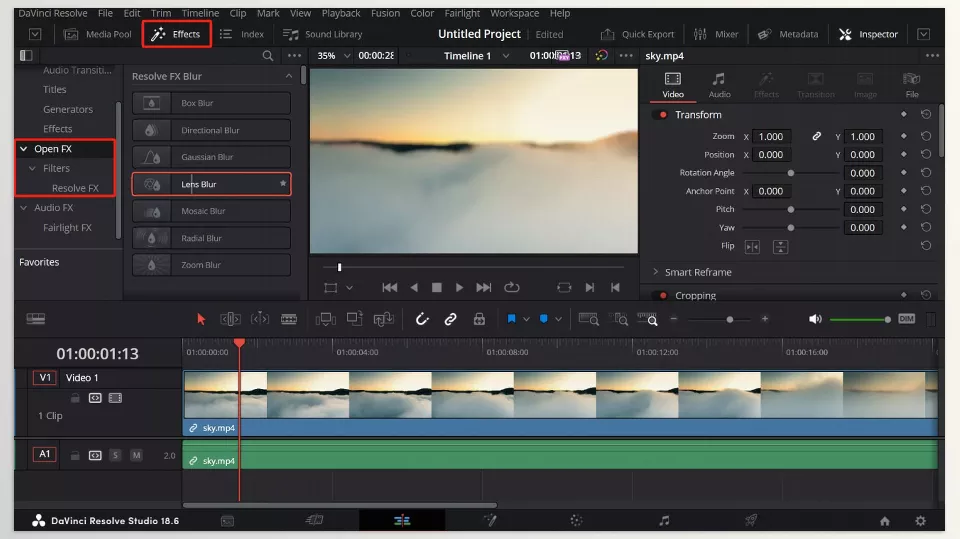The height and width of the screenshot is (539, 960).
Task: Toggle the Effects panel button
Action: click(x=176, y=34)
